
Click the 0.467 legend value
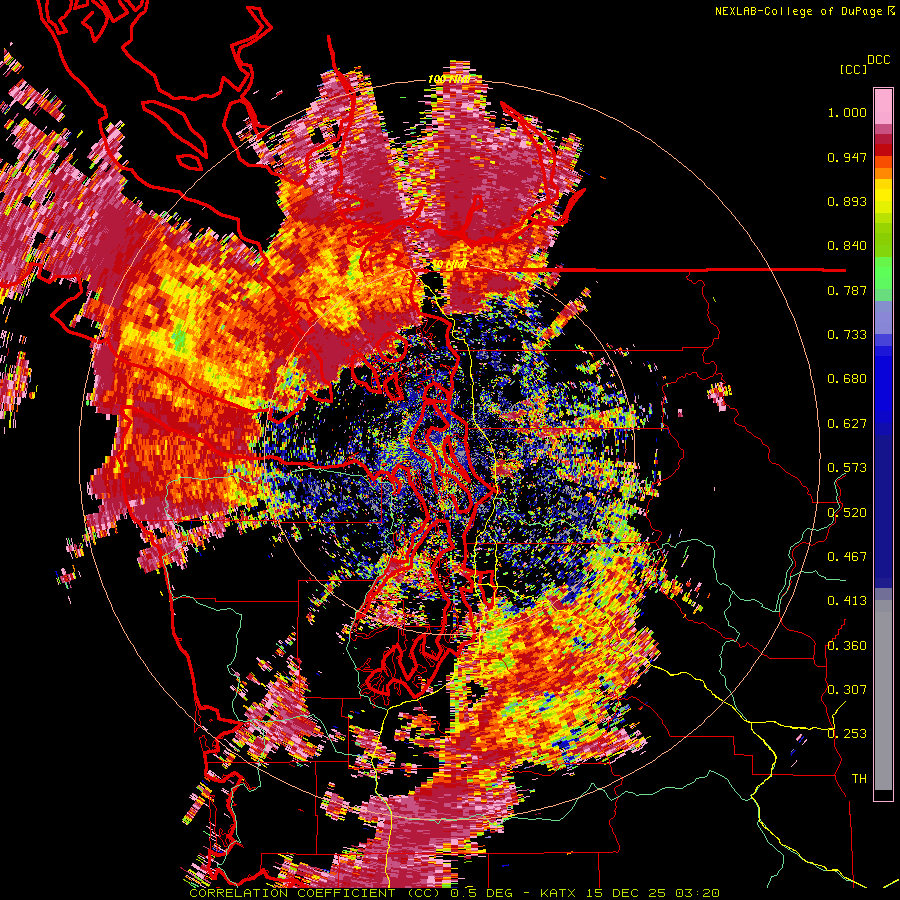(847, 556)
